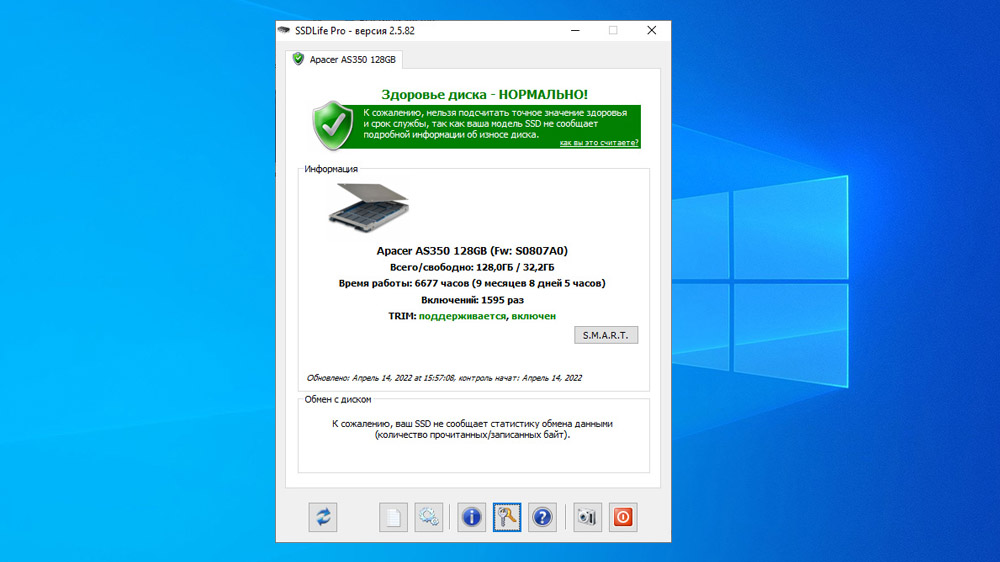Image resolution: width=1000 pixels, height=562 pixels.
Task: Open help with the question mark icon
Action: tap(542, 517)
